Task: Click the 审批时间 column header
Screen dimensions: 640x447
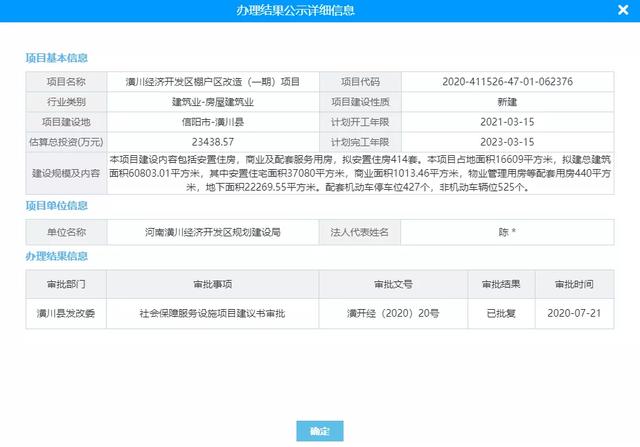Action: [x=574, y=284]
